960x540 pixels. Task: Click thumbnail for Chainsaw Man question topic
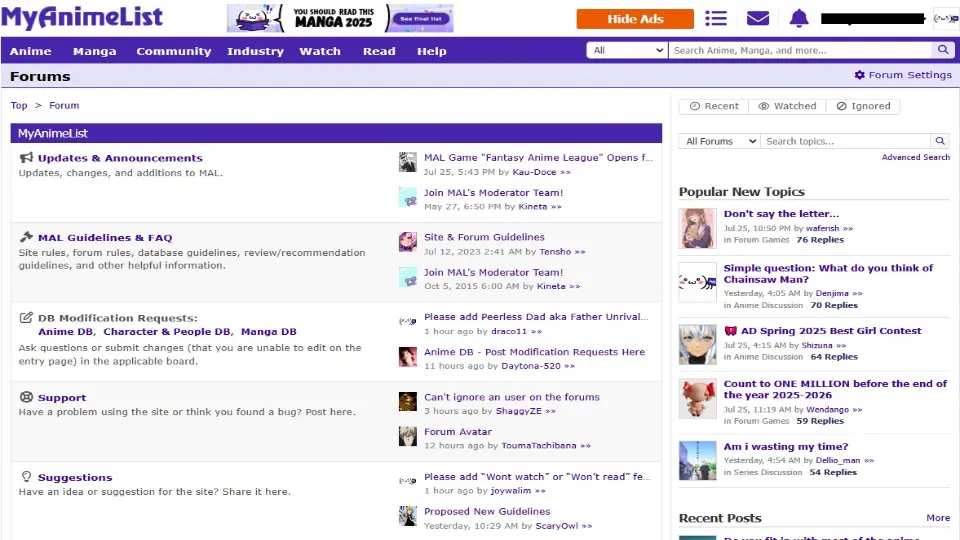point(697,282)
